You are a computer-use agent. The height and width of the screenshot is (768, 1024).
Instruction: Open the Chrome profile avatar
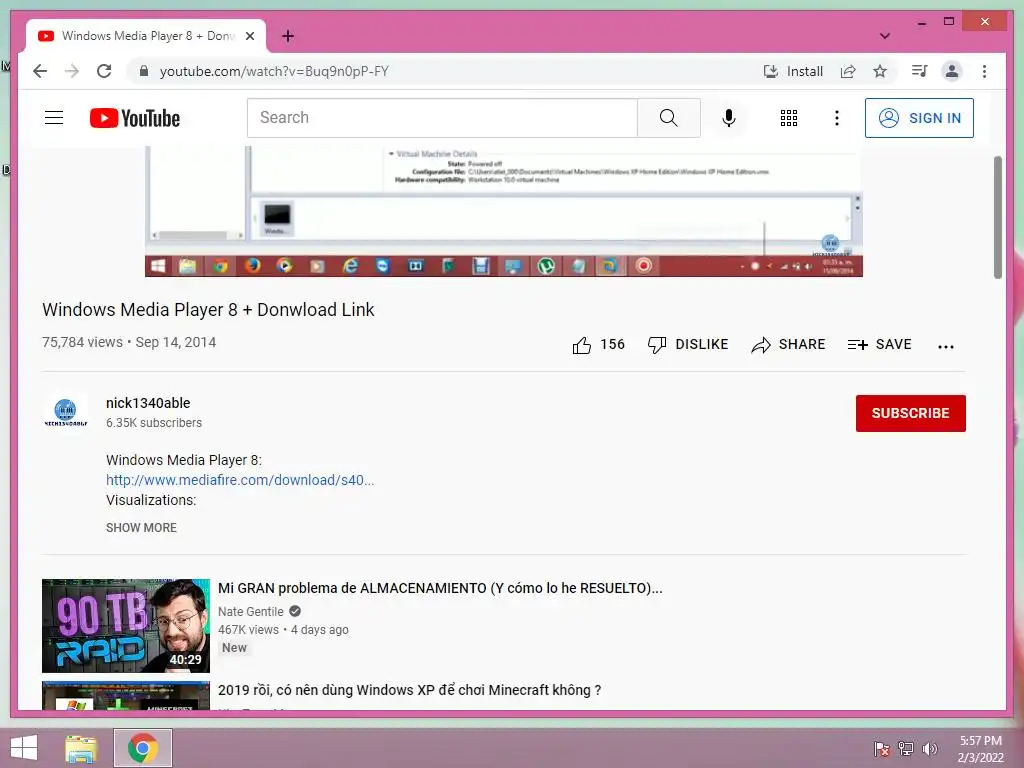click(952, 71)
